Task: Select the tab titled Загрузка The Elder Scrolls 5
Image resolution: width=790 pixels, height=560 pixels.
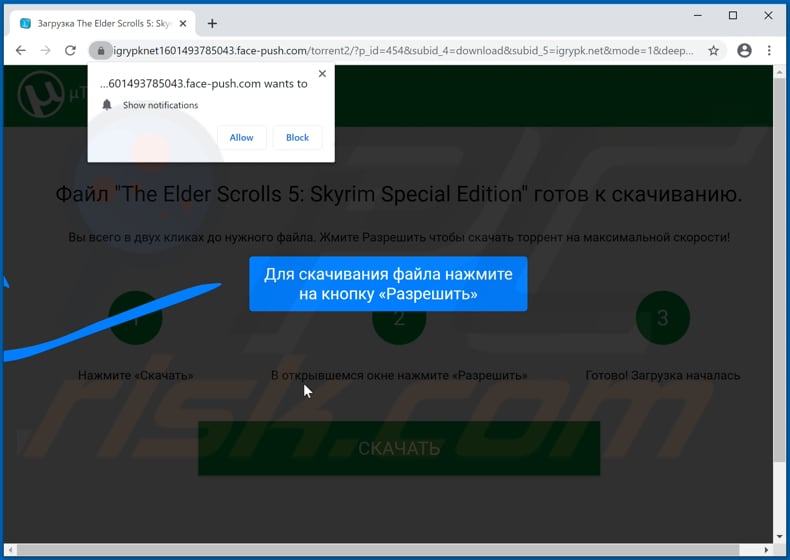Action: pos(103,23)
